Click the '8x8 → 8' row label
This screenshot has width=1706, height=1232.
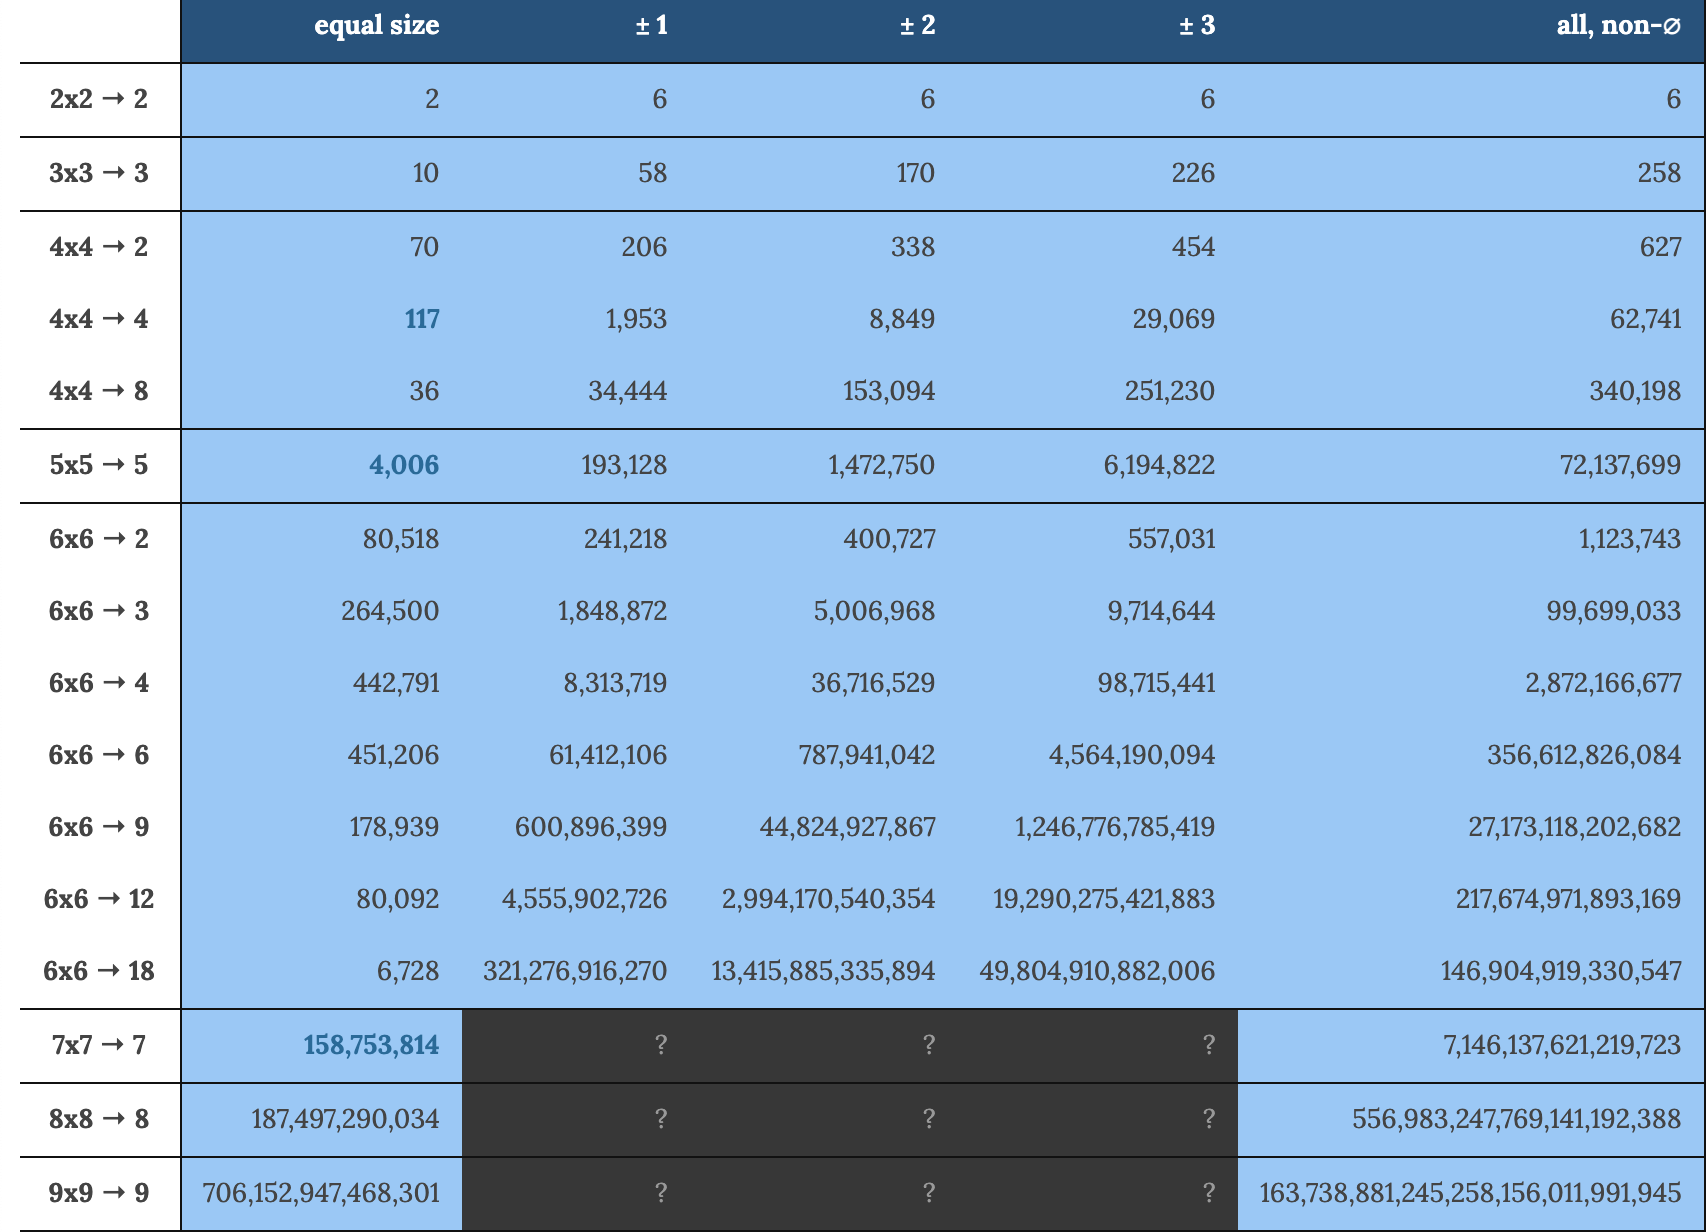pyautogui.click(x=99, y=1119)
